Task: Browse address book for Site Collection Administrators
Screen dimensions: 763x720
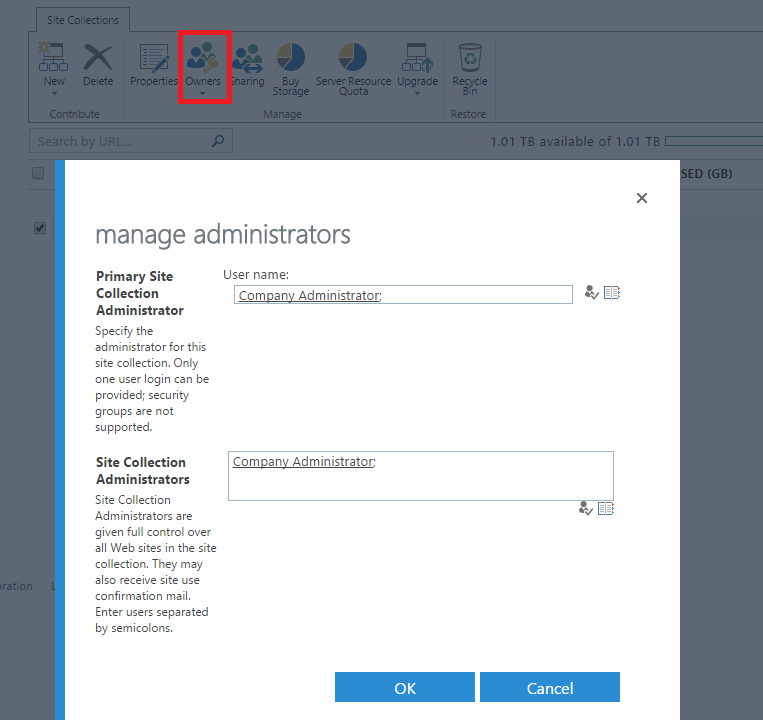Action: point(606,508)
